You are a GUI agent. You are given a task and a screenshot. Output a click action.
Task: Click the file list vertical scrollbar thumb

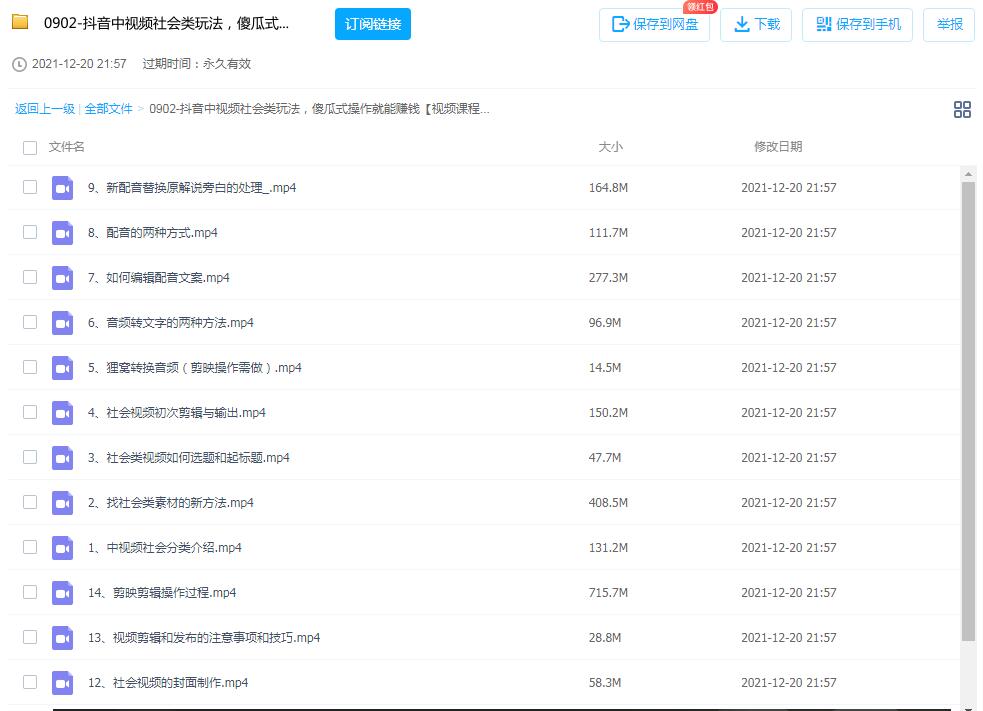[969, 411]
